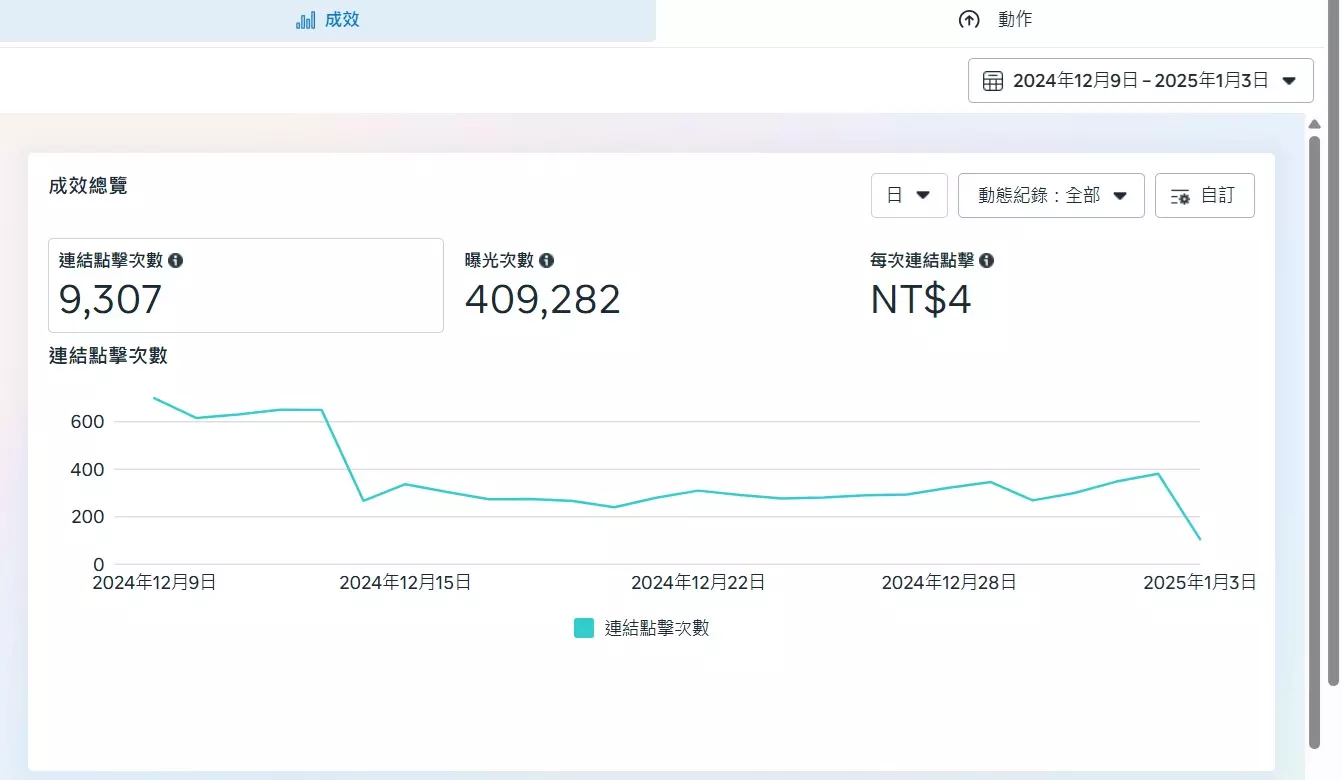
Task: Click the bar chart icon on 成效 tab
Action: point(306,20)
